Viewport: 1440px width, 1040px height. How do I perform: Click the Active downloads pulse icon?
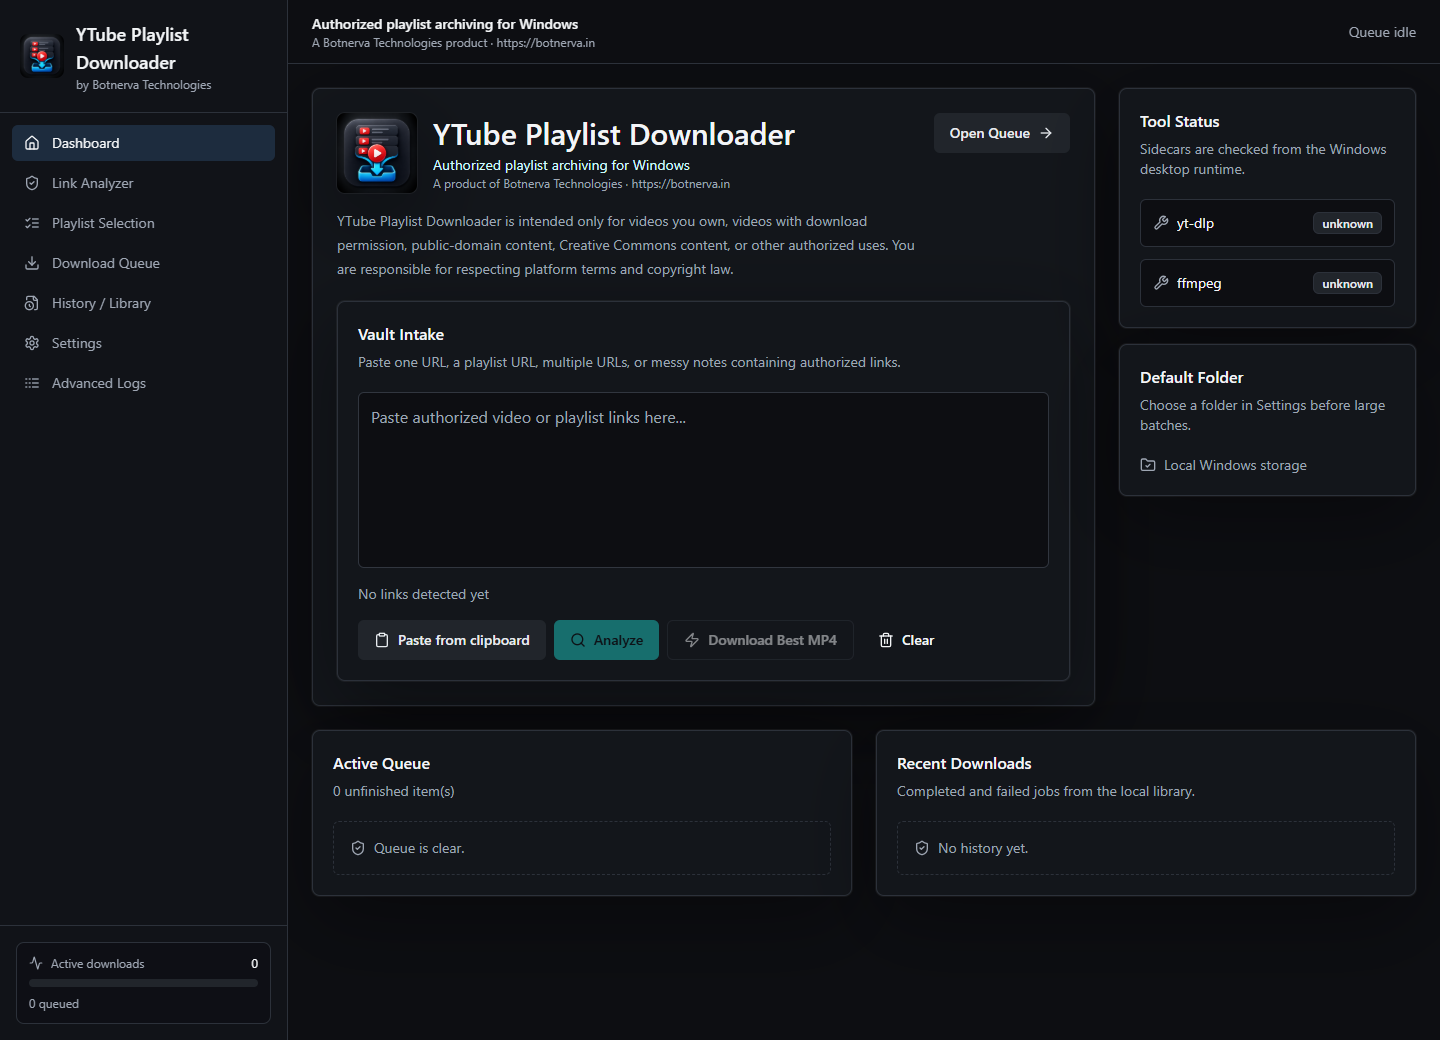tap(36, 963)
